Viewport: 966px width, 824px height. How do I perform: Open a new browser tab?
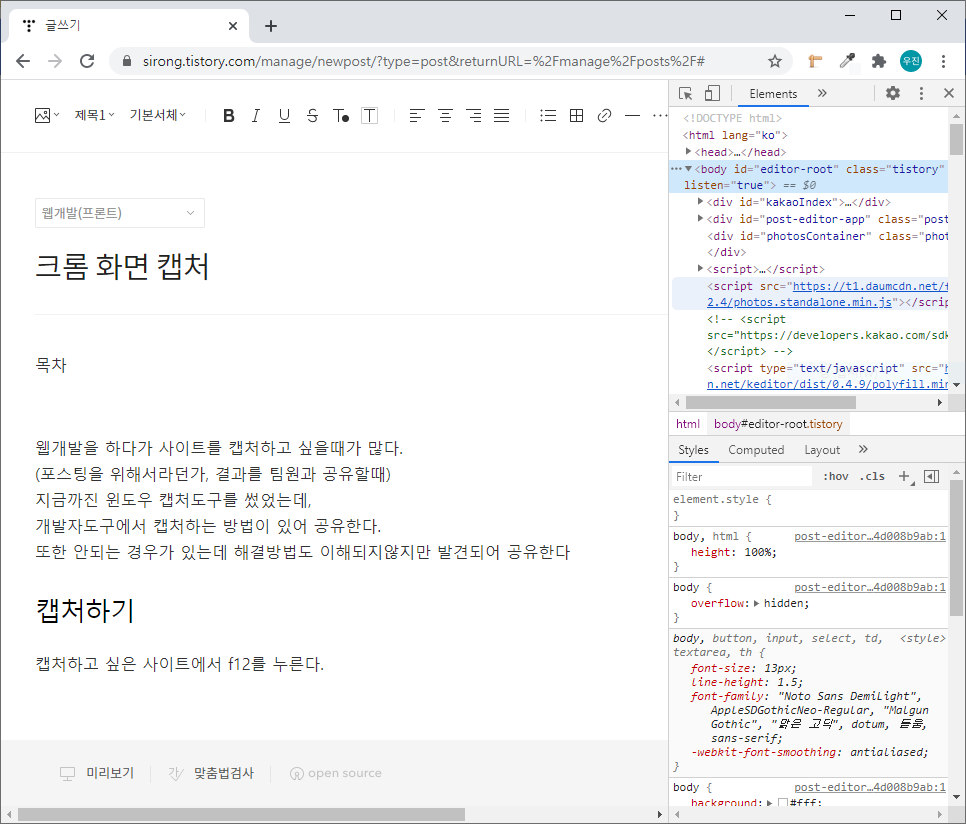pyautogui.click(x=270, y=26)
